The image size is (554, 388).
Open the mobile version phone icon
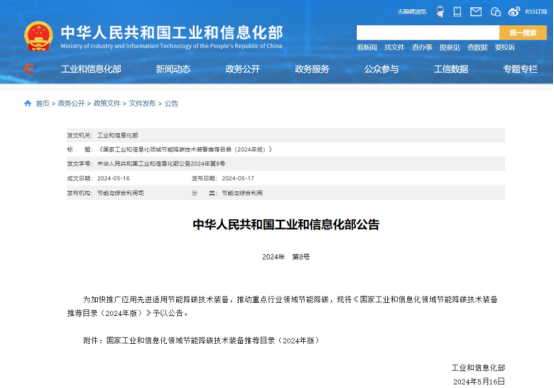pos(457,12)
